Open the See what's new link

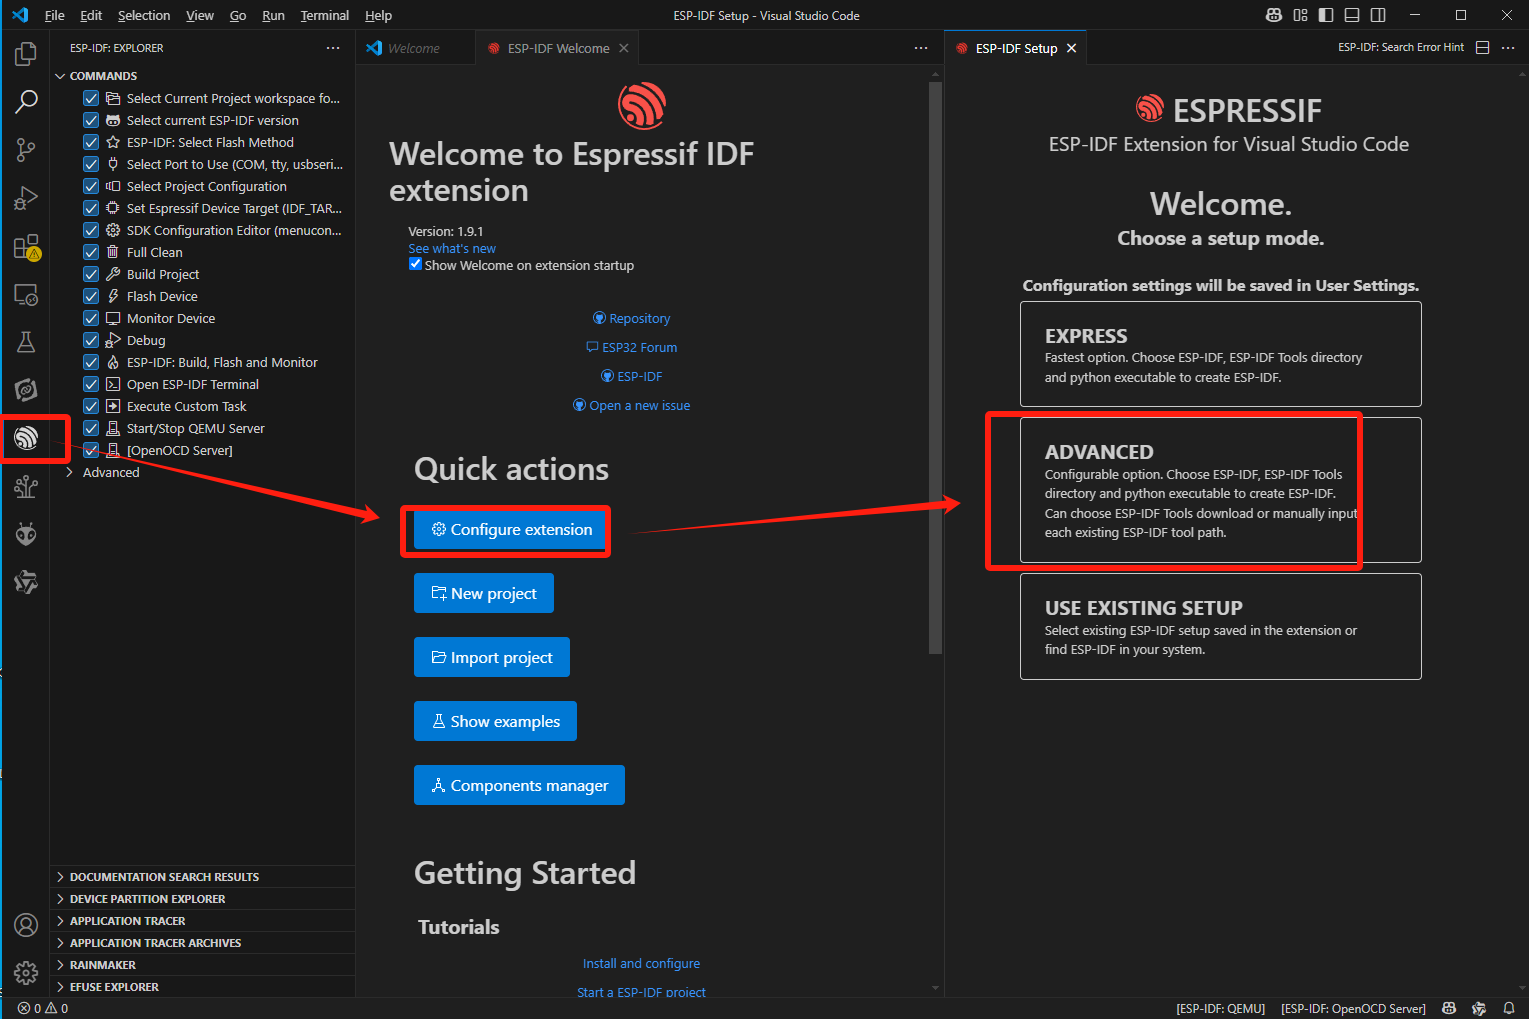click(452, 248)
